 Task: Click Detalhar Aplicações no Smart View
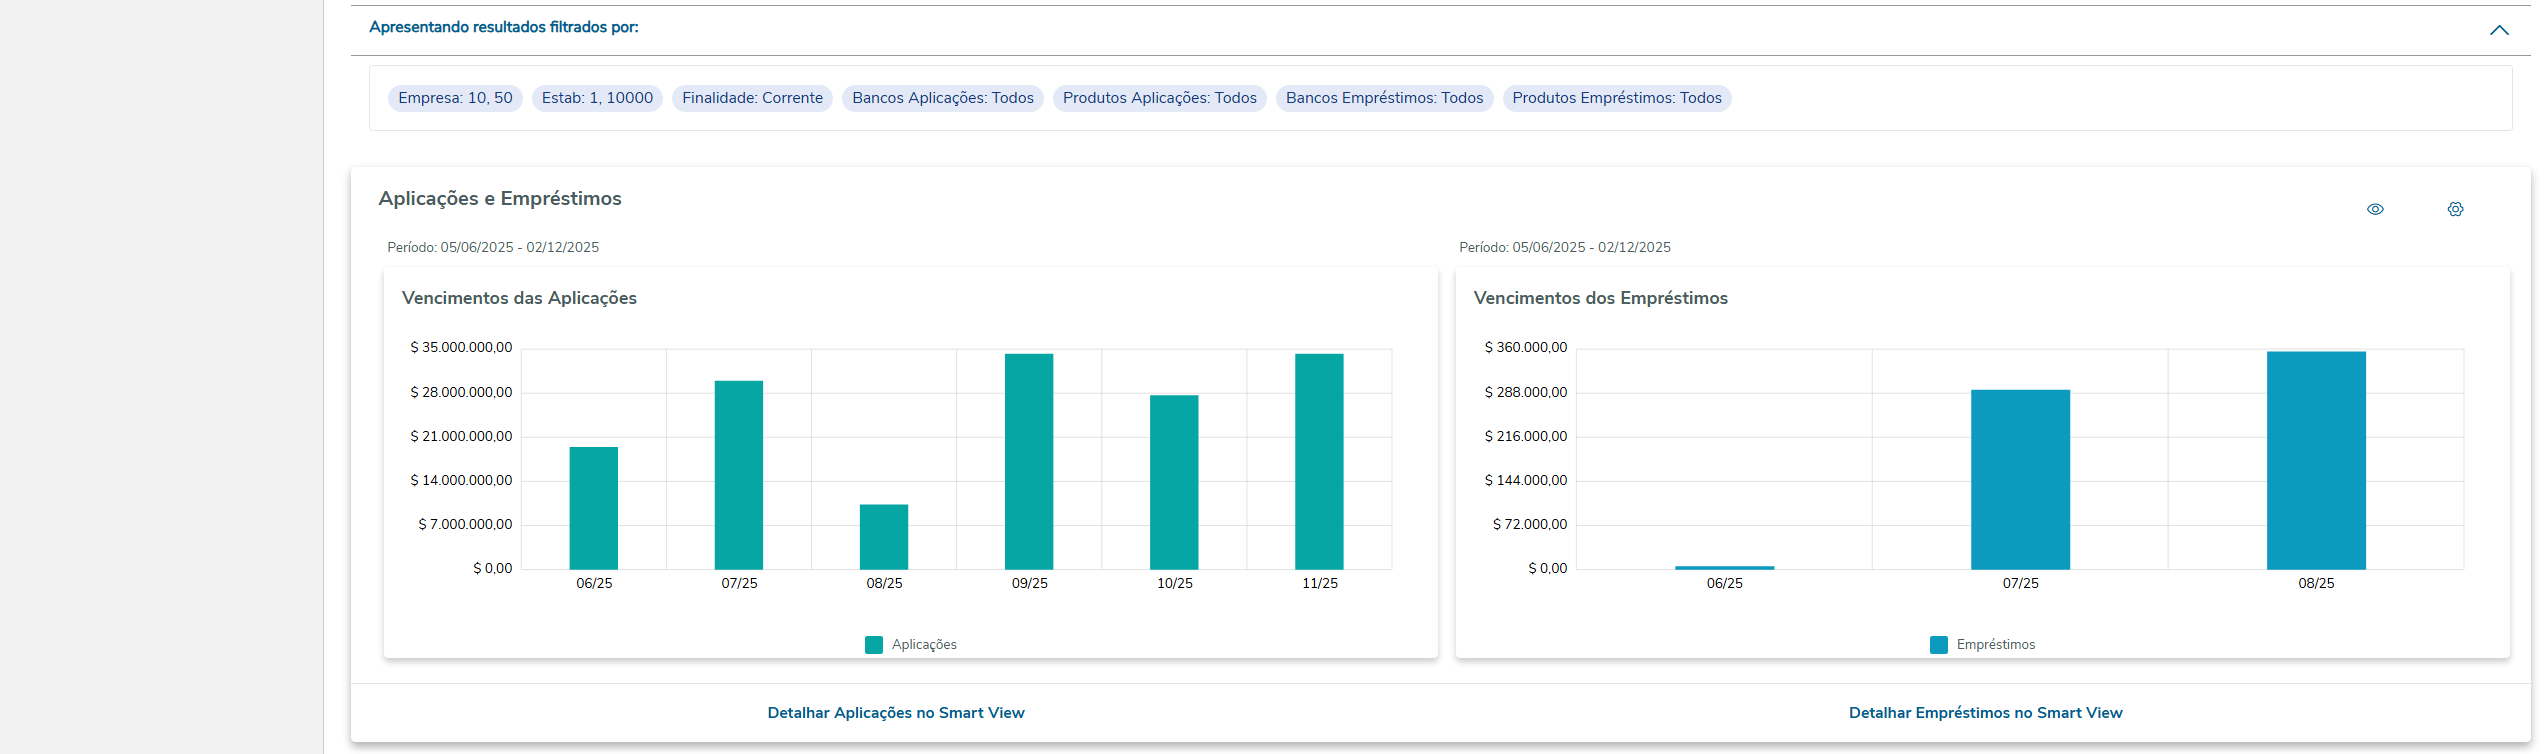coord(896,713)
